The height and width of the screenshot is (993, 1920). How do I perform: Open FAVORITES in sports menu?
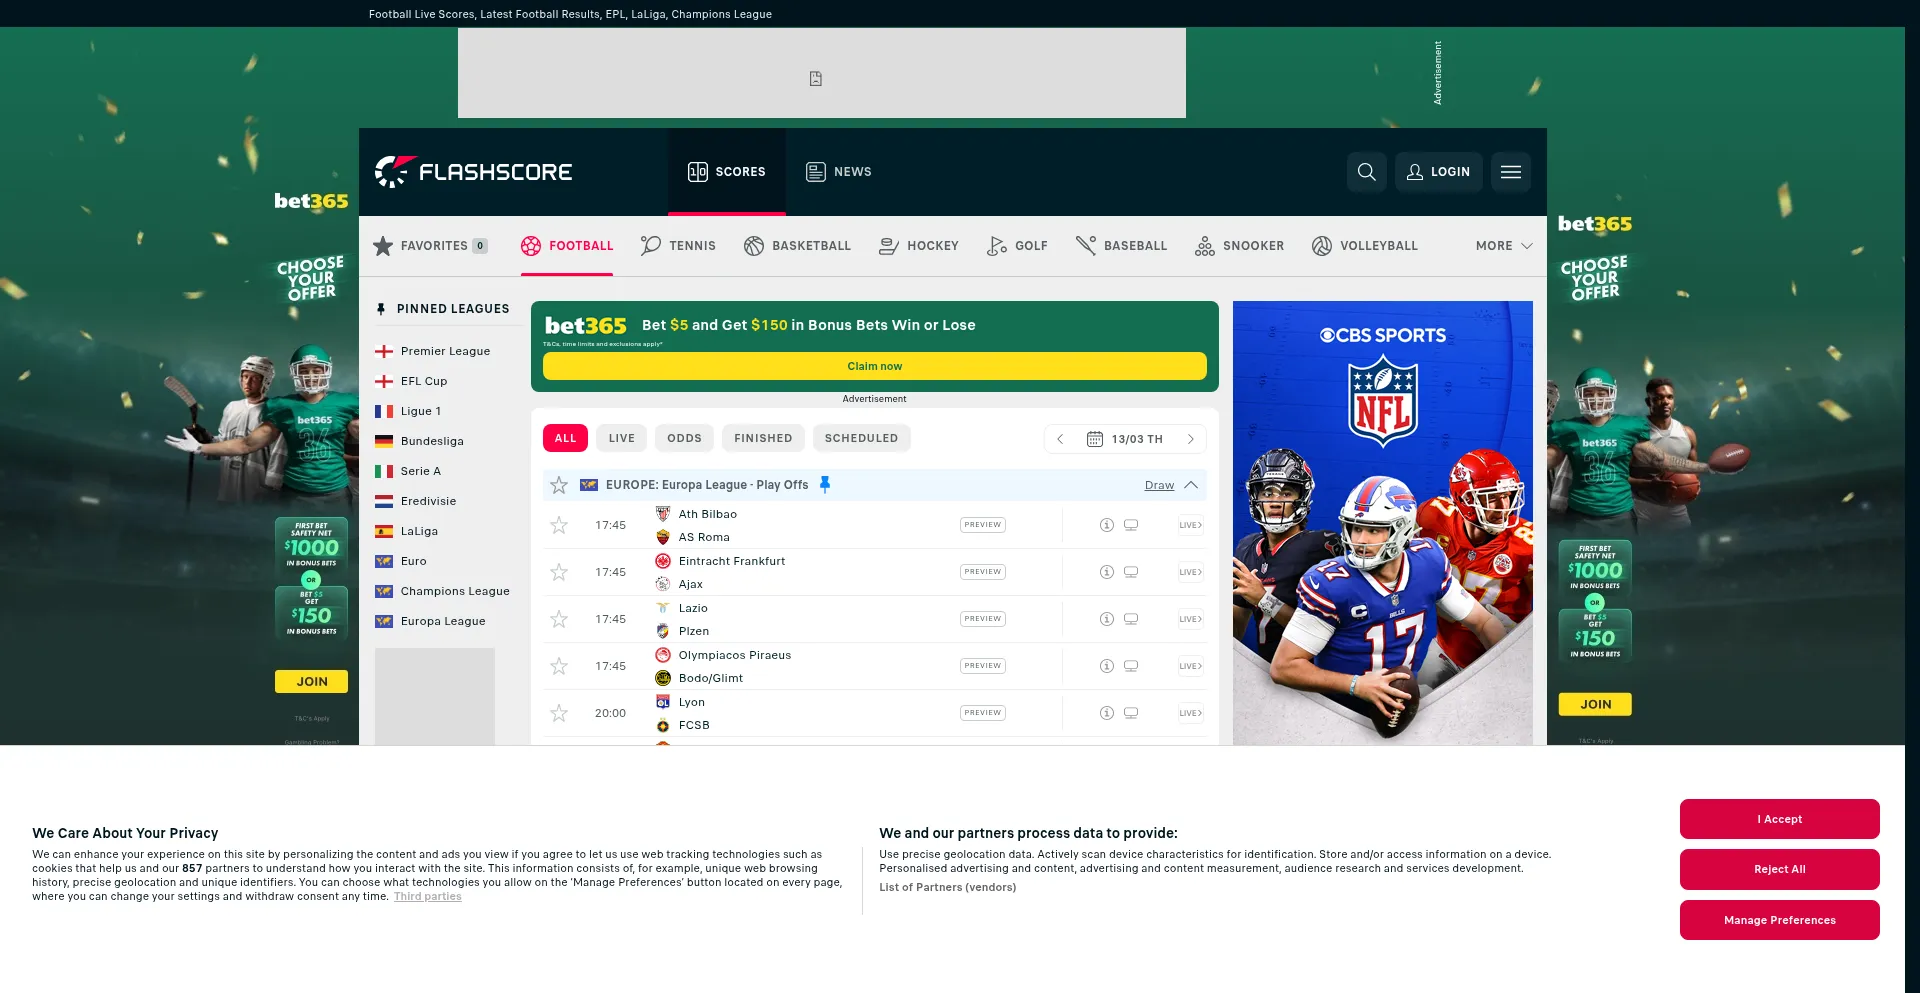[430, 246]
